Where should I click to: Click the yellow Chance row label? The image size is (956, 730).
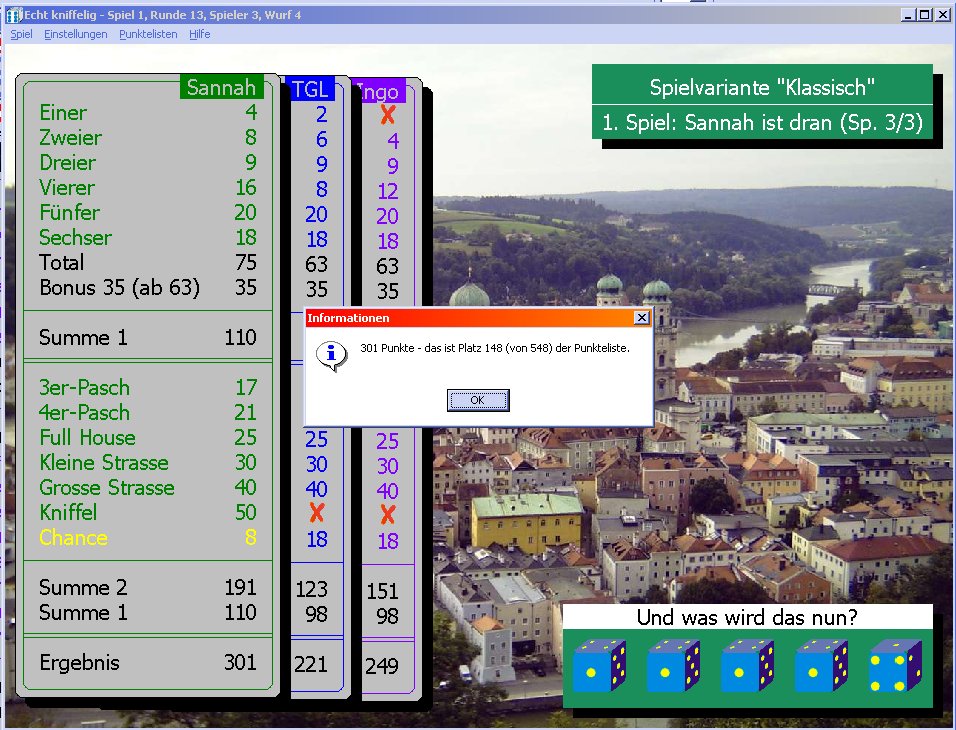coord(73,538)
